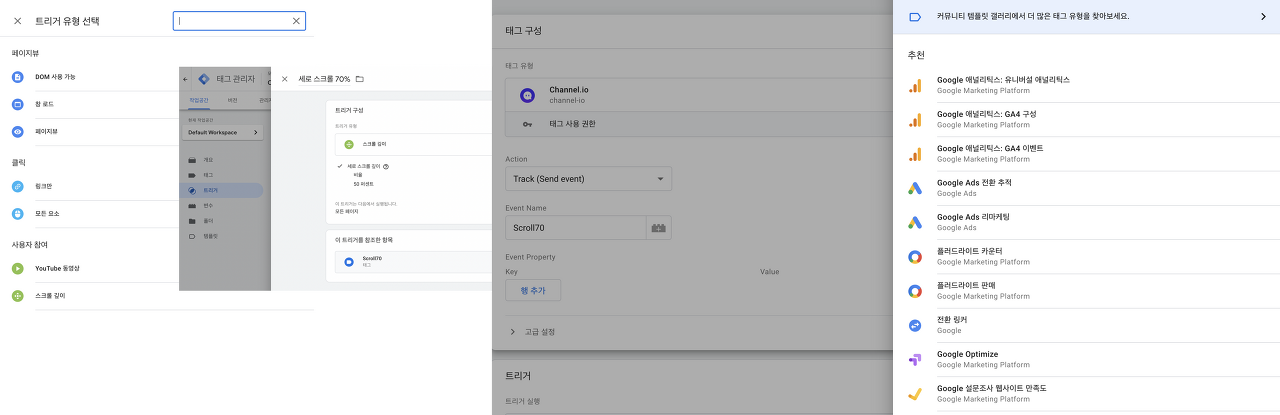Choose the 페이지뷰 trigger eye icon
The height and width of the screenshot is (415, 1280).
tap(17, 131)
